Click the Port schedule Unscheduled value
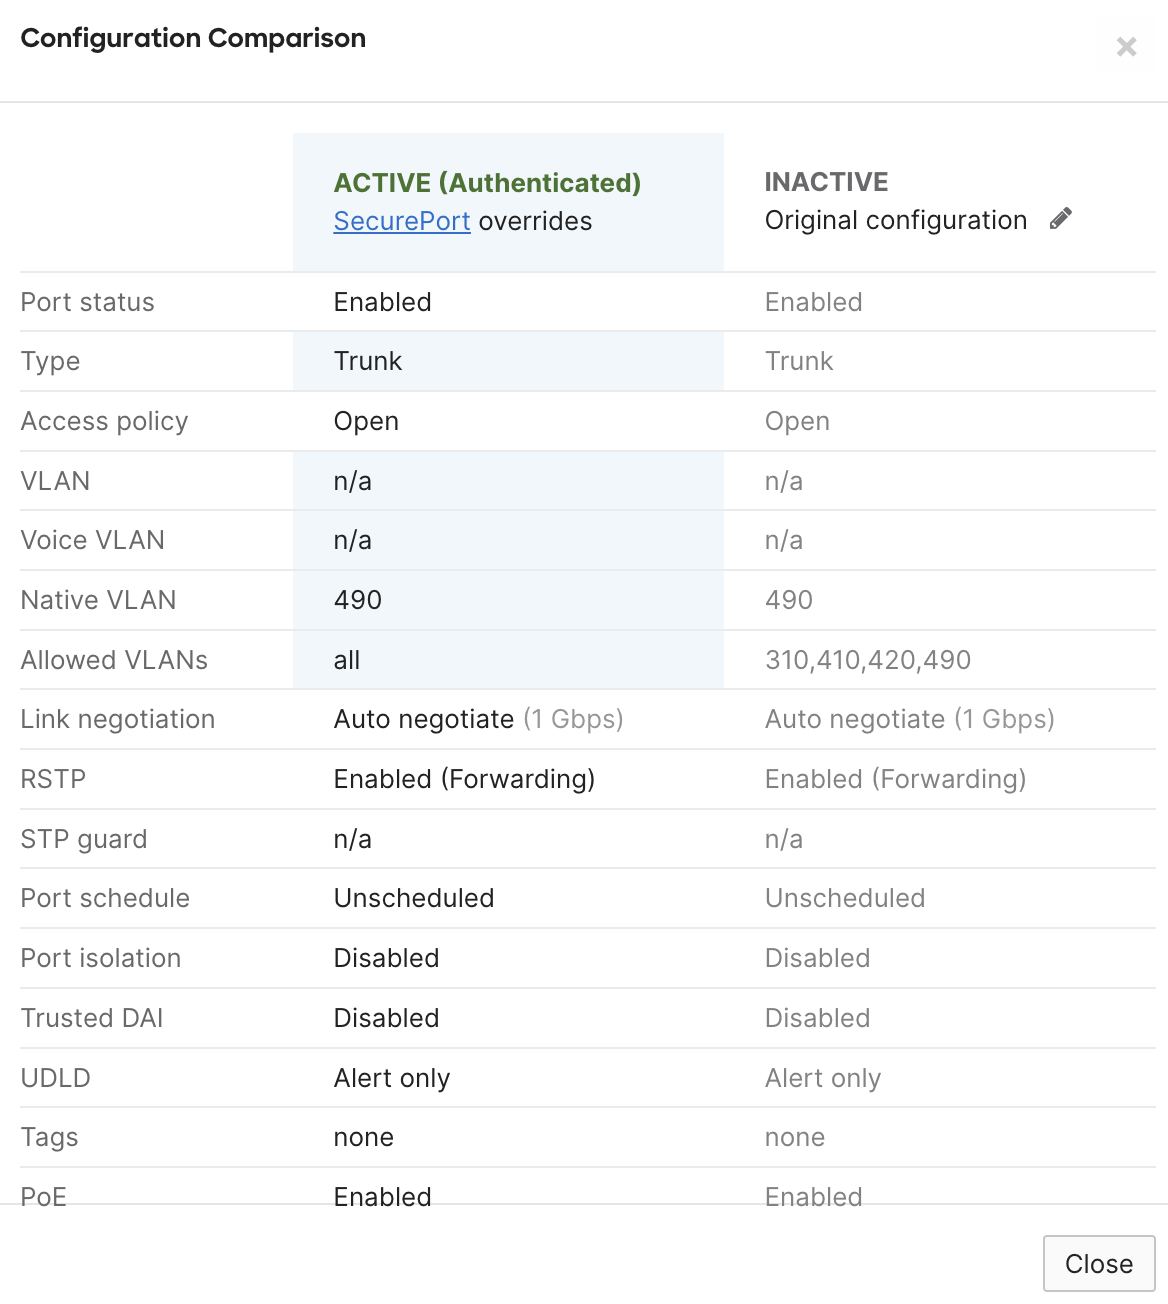 click(414, 898)
